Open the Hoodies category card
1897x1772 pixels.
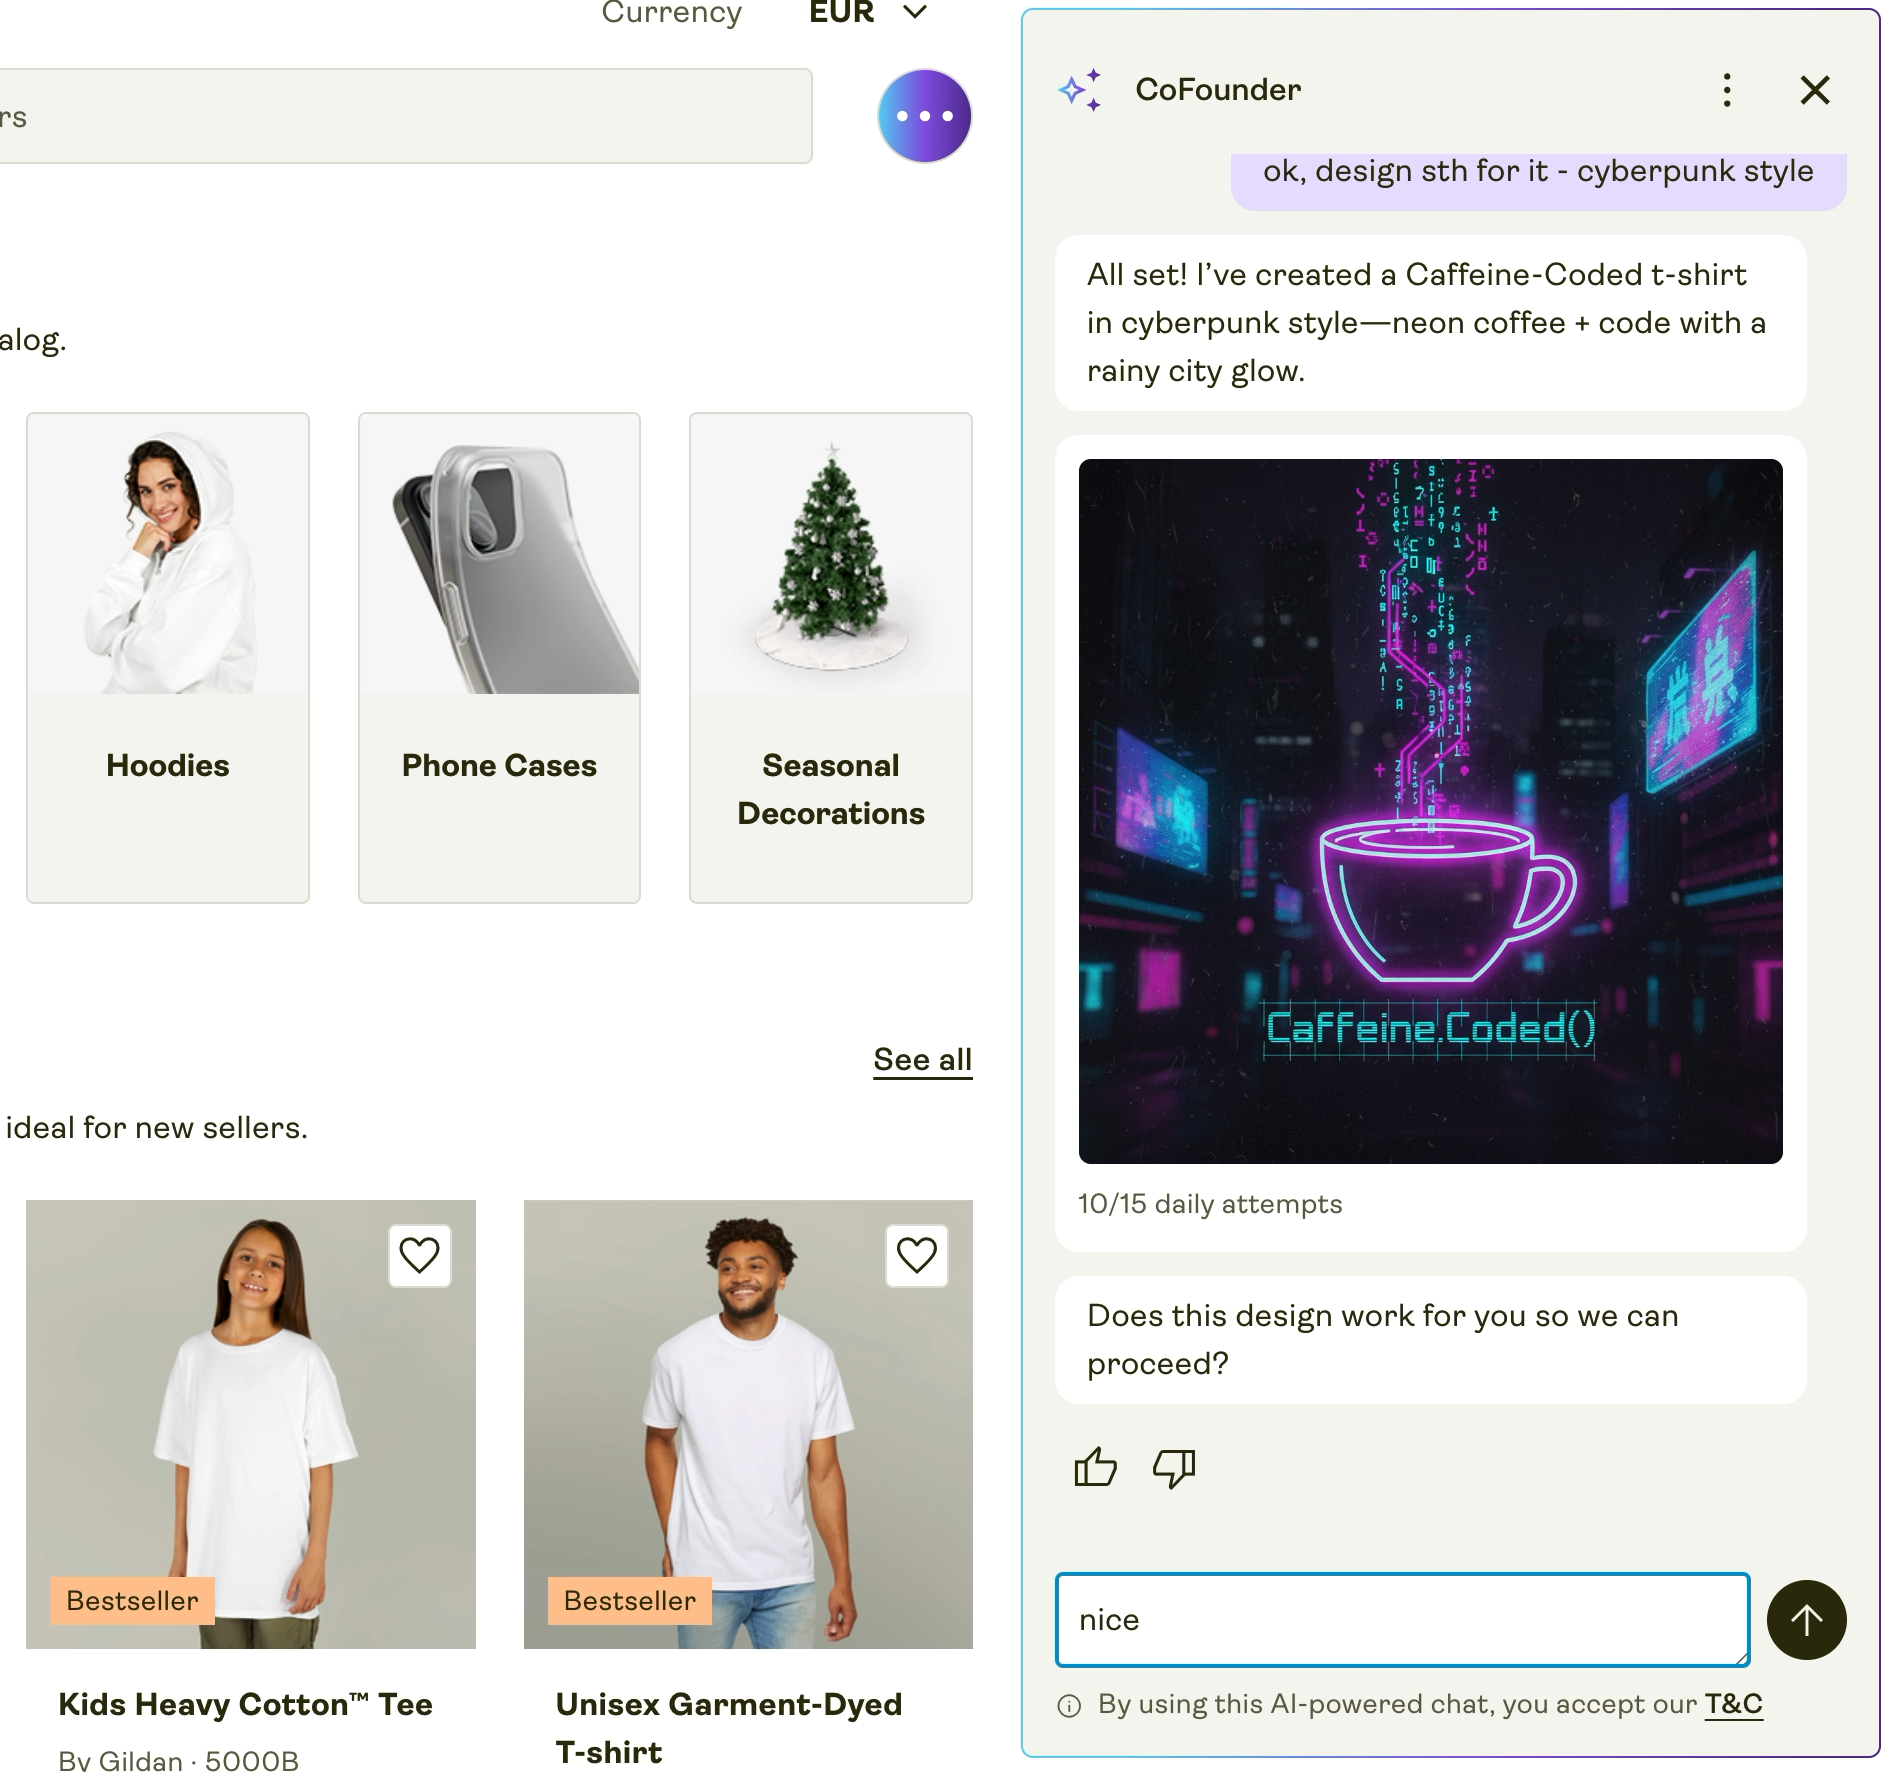pos(168,657)
